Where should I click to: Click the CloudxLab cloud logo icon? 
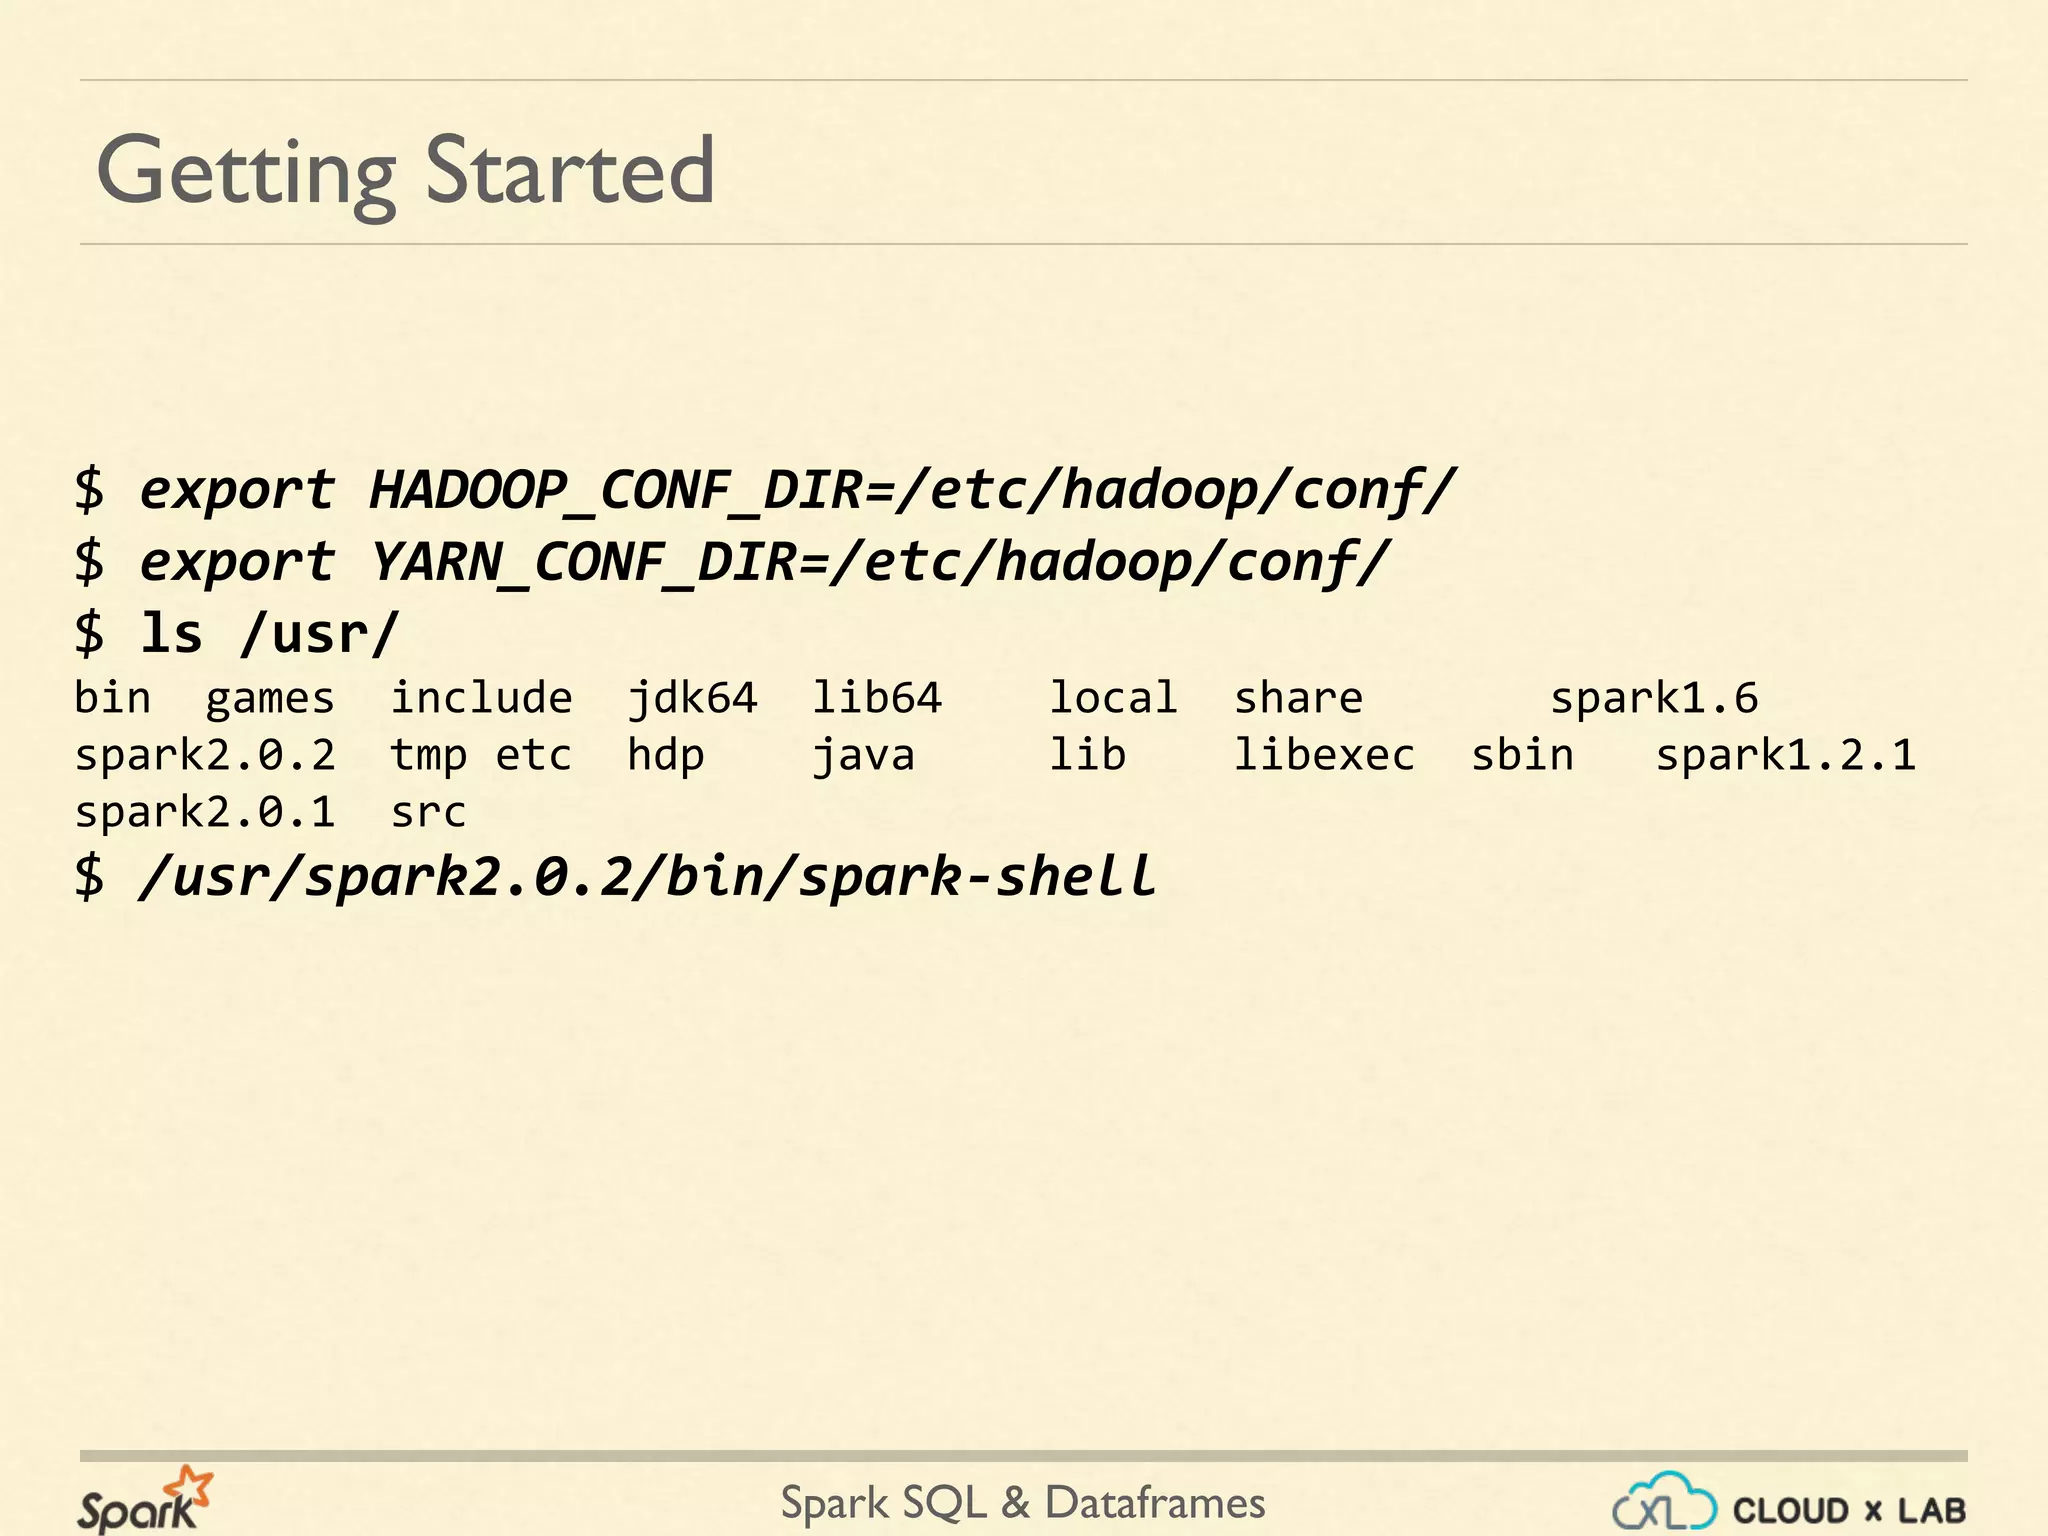(1664, 1502)
